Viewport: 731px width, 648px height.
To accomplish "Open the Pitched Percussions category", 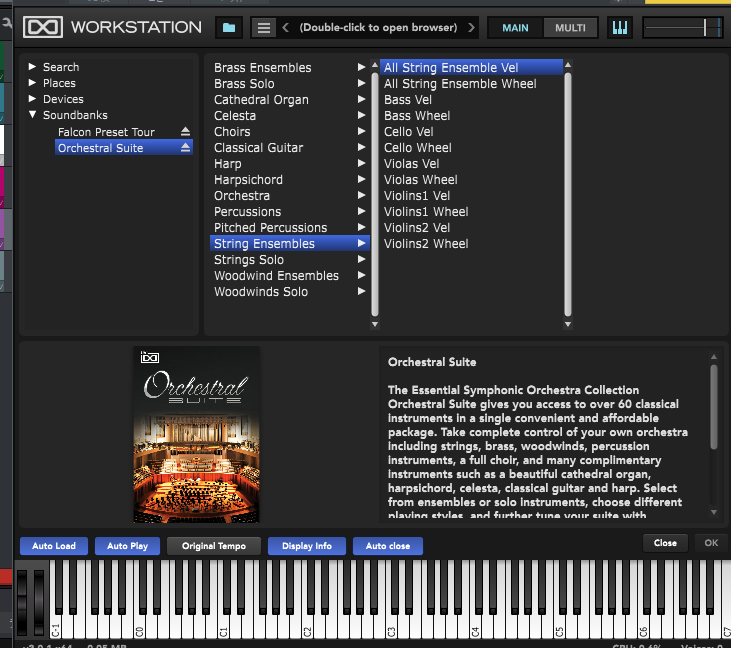I will point(290,227).
